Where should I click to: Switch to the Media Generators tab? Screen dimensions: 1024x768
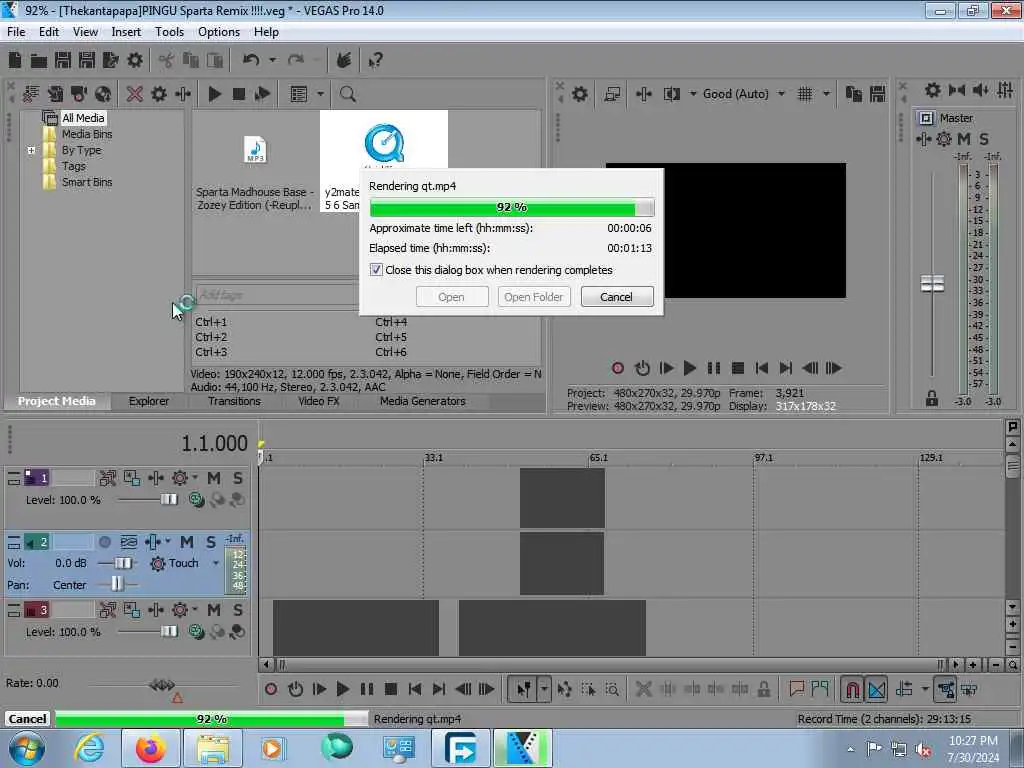pyautogui.click(x=423, y=401)
